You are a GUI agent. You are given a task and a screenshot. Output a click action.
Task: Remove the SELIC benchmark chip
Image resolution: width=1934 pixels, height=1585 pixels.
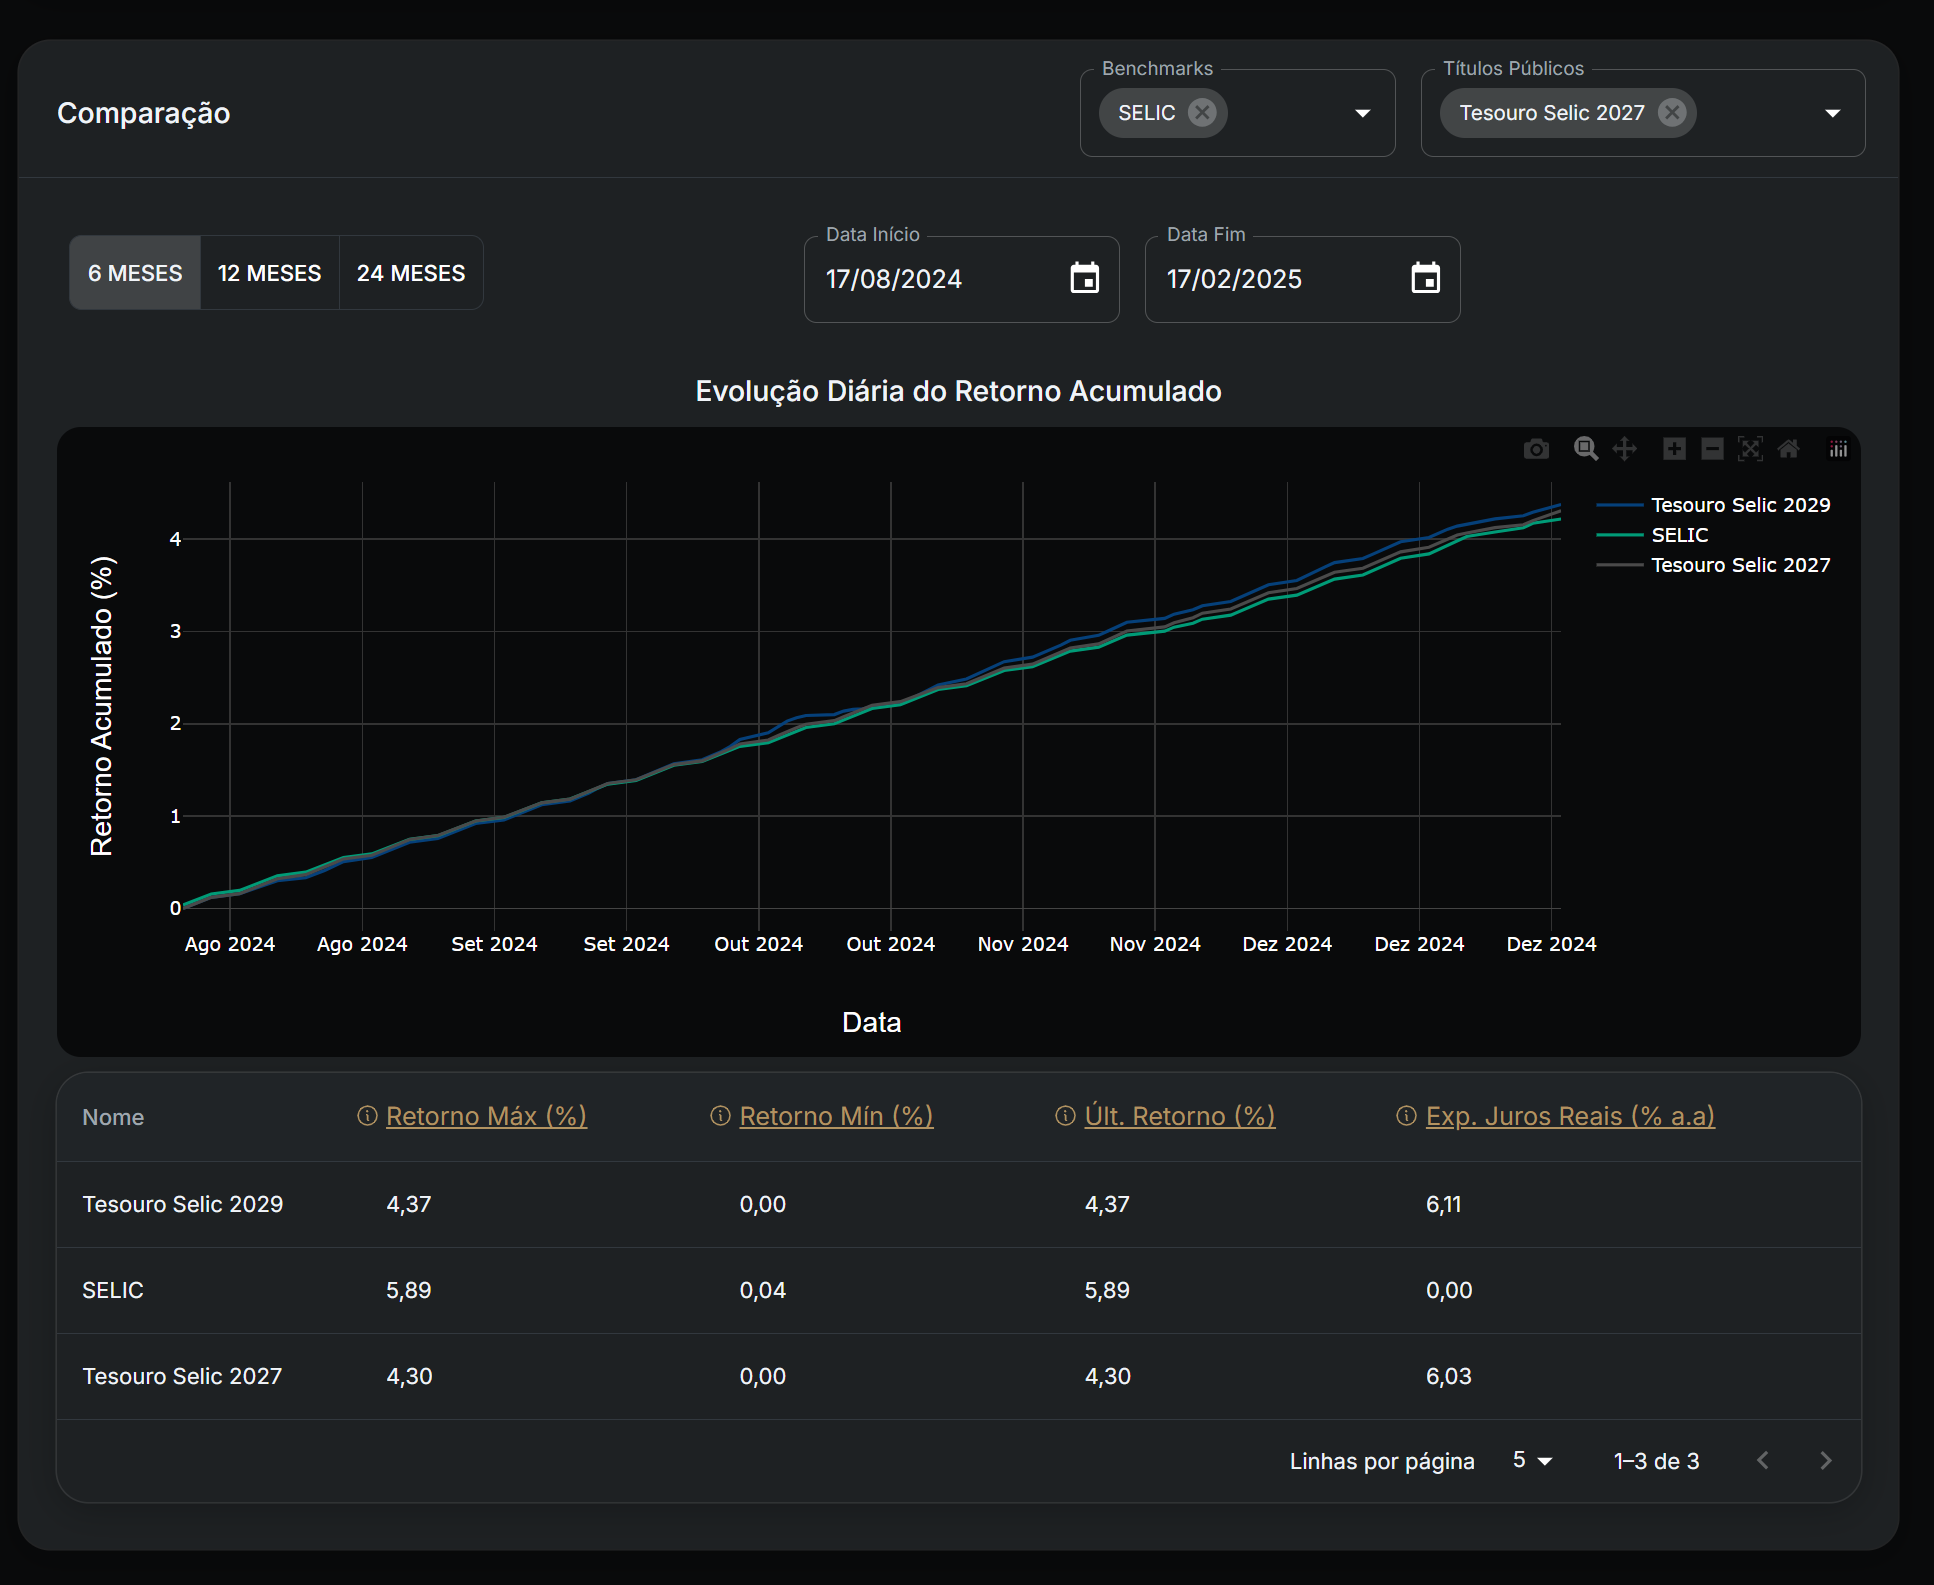[x=1202, y=113]
